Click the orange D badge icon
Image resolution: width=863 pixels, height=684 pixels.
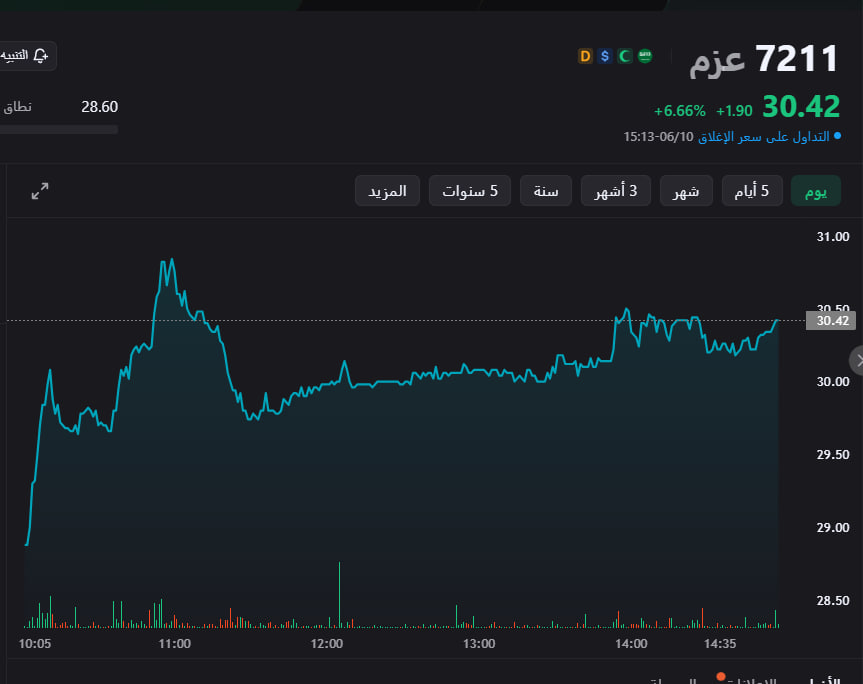coord(585,56)
